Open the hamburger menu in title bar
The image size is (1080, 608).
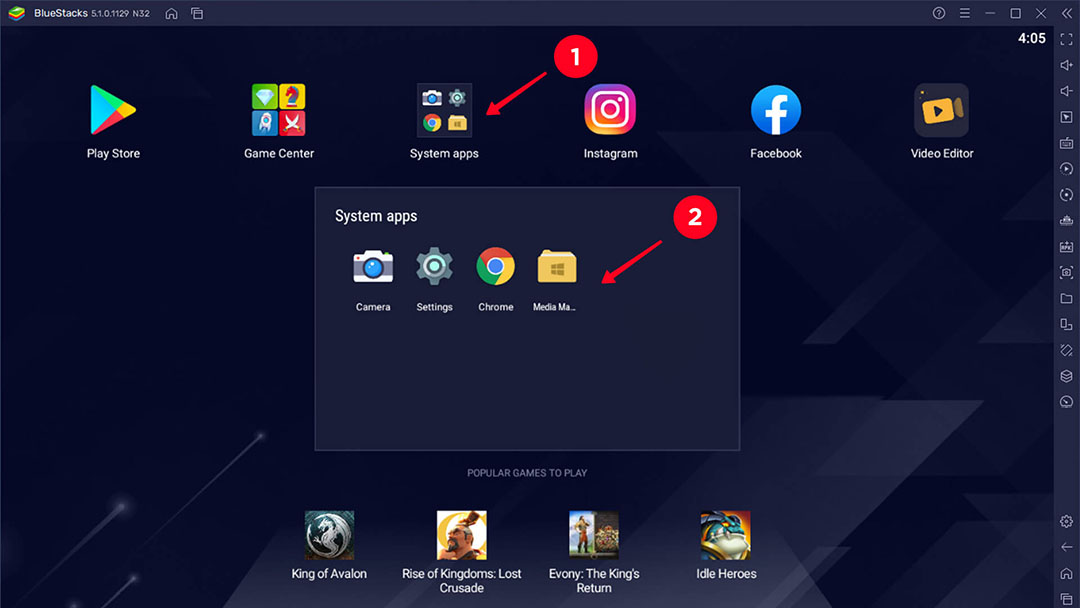(964, 13)
